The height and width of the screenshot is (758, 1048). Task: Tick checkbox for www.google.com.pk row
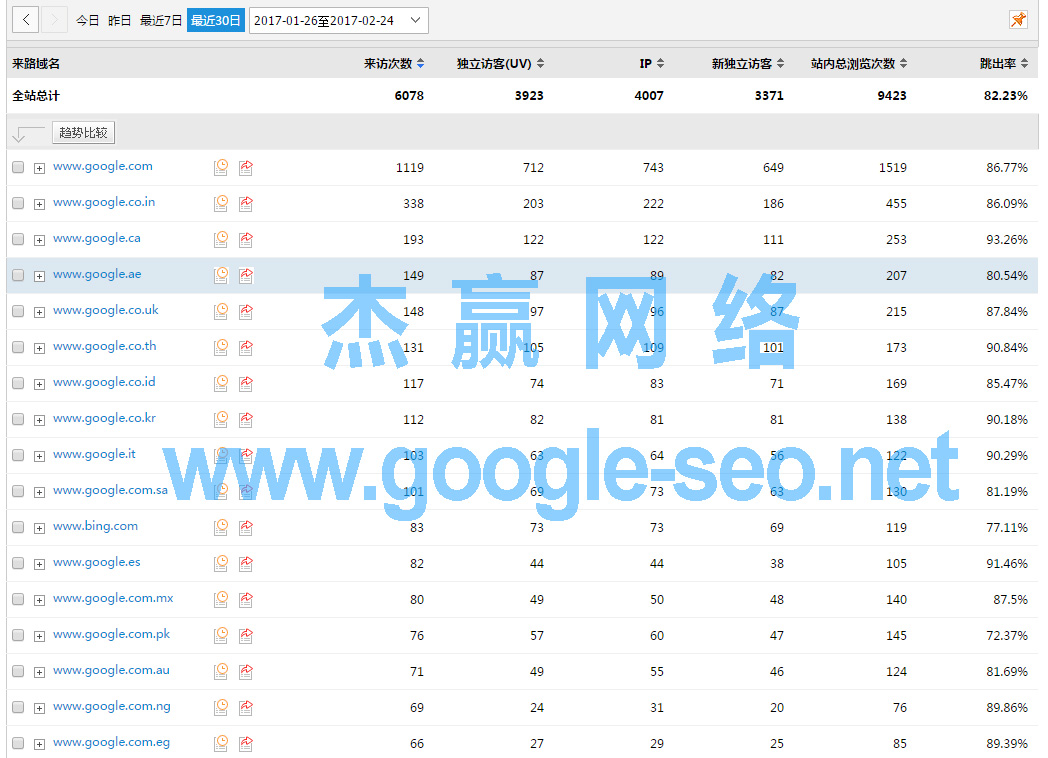pyautogui.click(x=18, y=636)
